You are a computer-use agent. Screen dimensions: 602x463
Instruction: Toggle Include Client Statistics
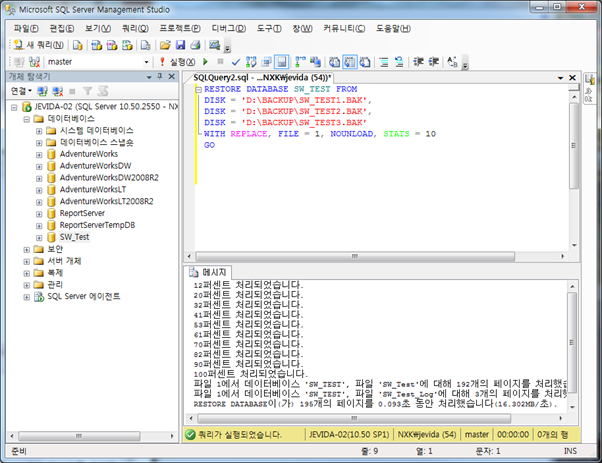[x=315, y=62]
